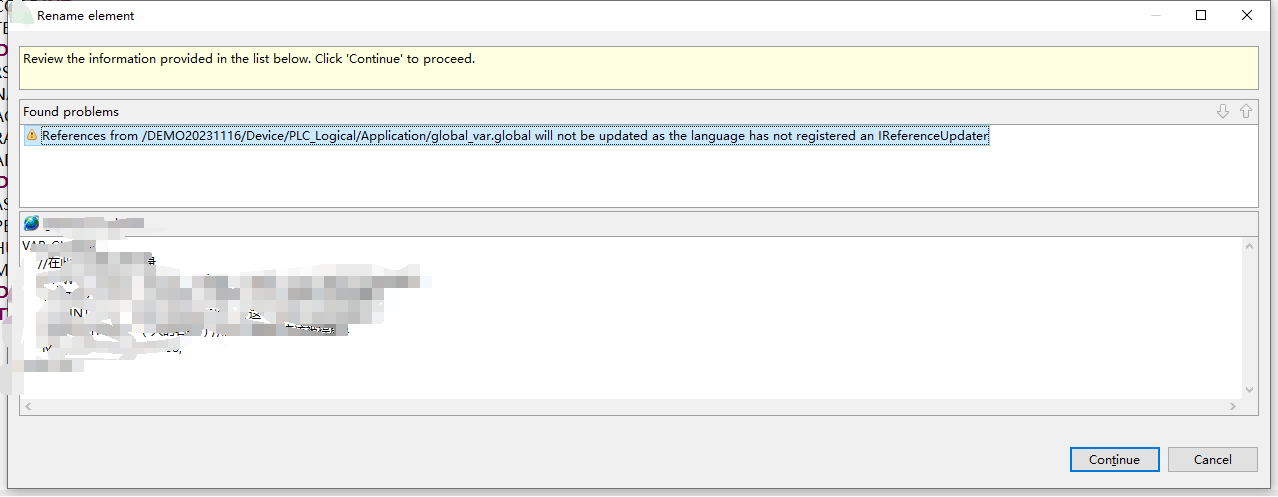Image resolution: width=1278 pixels, height=497 pixels.
Task: Click the globe icon above code preview
Action: coord(32,223)
